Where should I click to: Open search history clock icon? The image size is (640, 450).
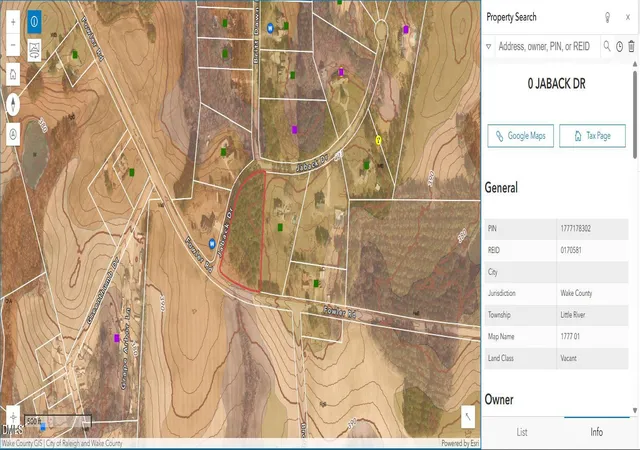620,47
